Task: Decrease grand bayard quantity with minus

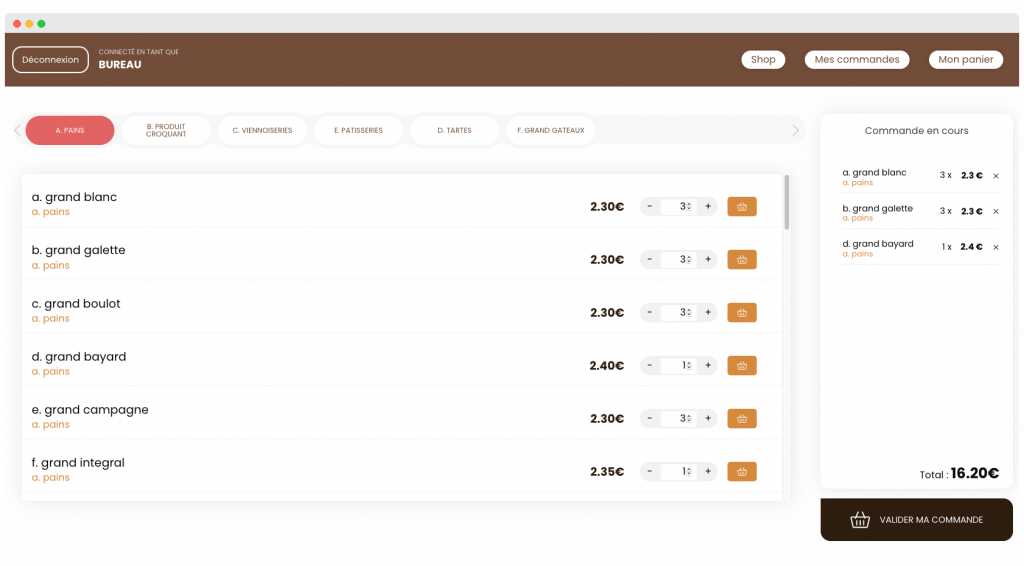Action: click(650, 366)
